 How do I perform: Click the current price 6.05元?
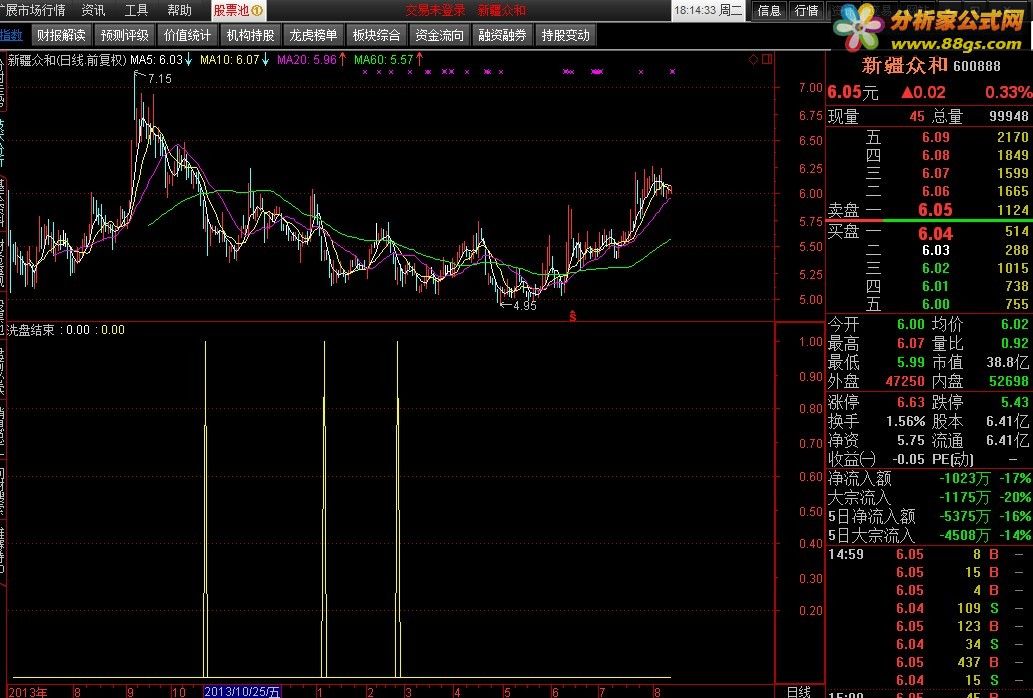tap(853, 93)
